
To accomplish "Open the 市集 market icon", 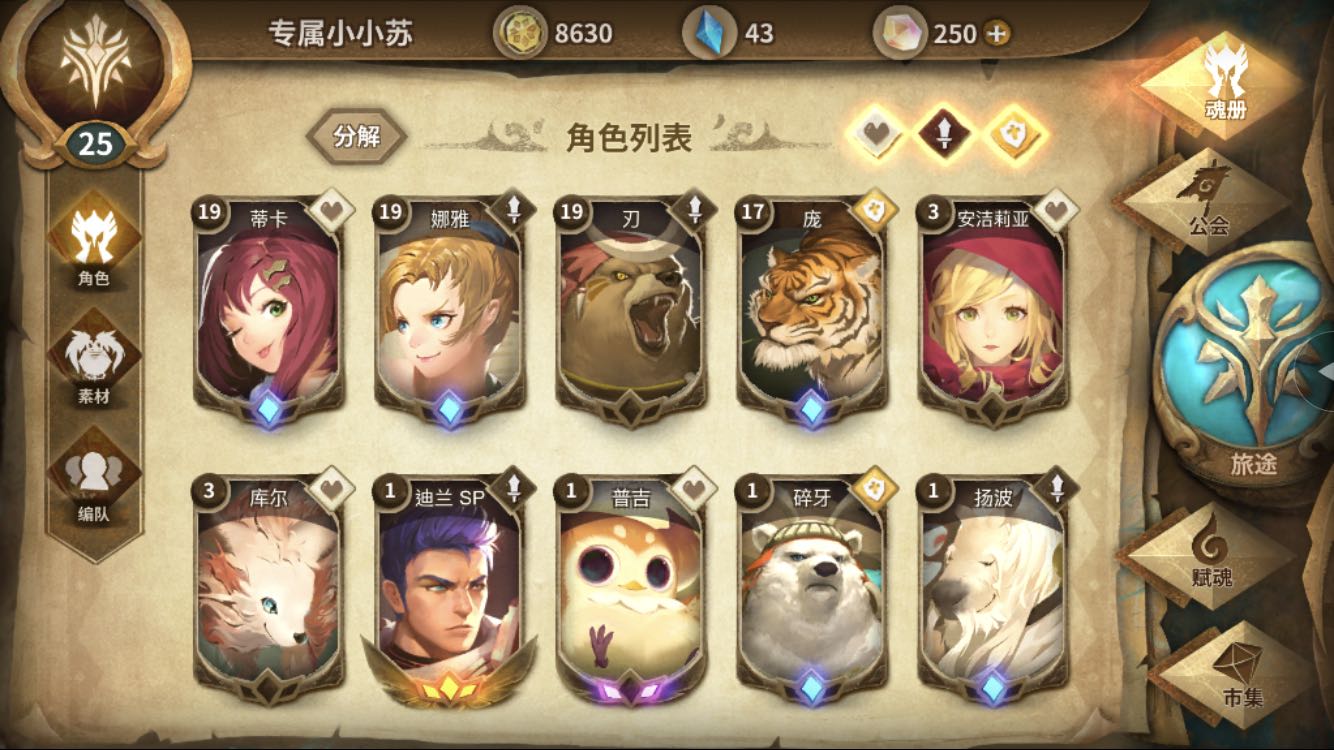I will [x=1240, y=673].
